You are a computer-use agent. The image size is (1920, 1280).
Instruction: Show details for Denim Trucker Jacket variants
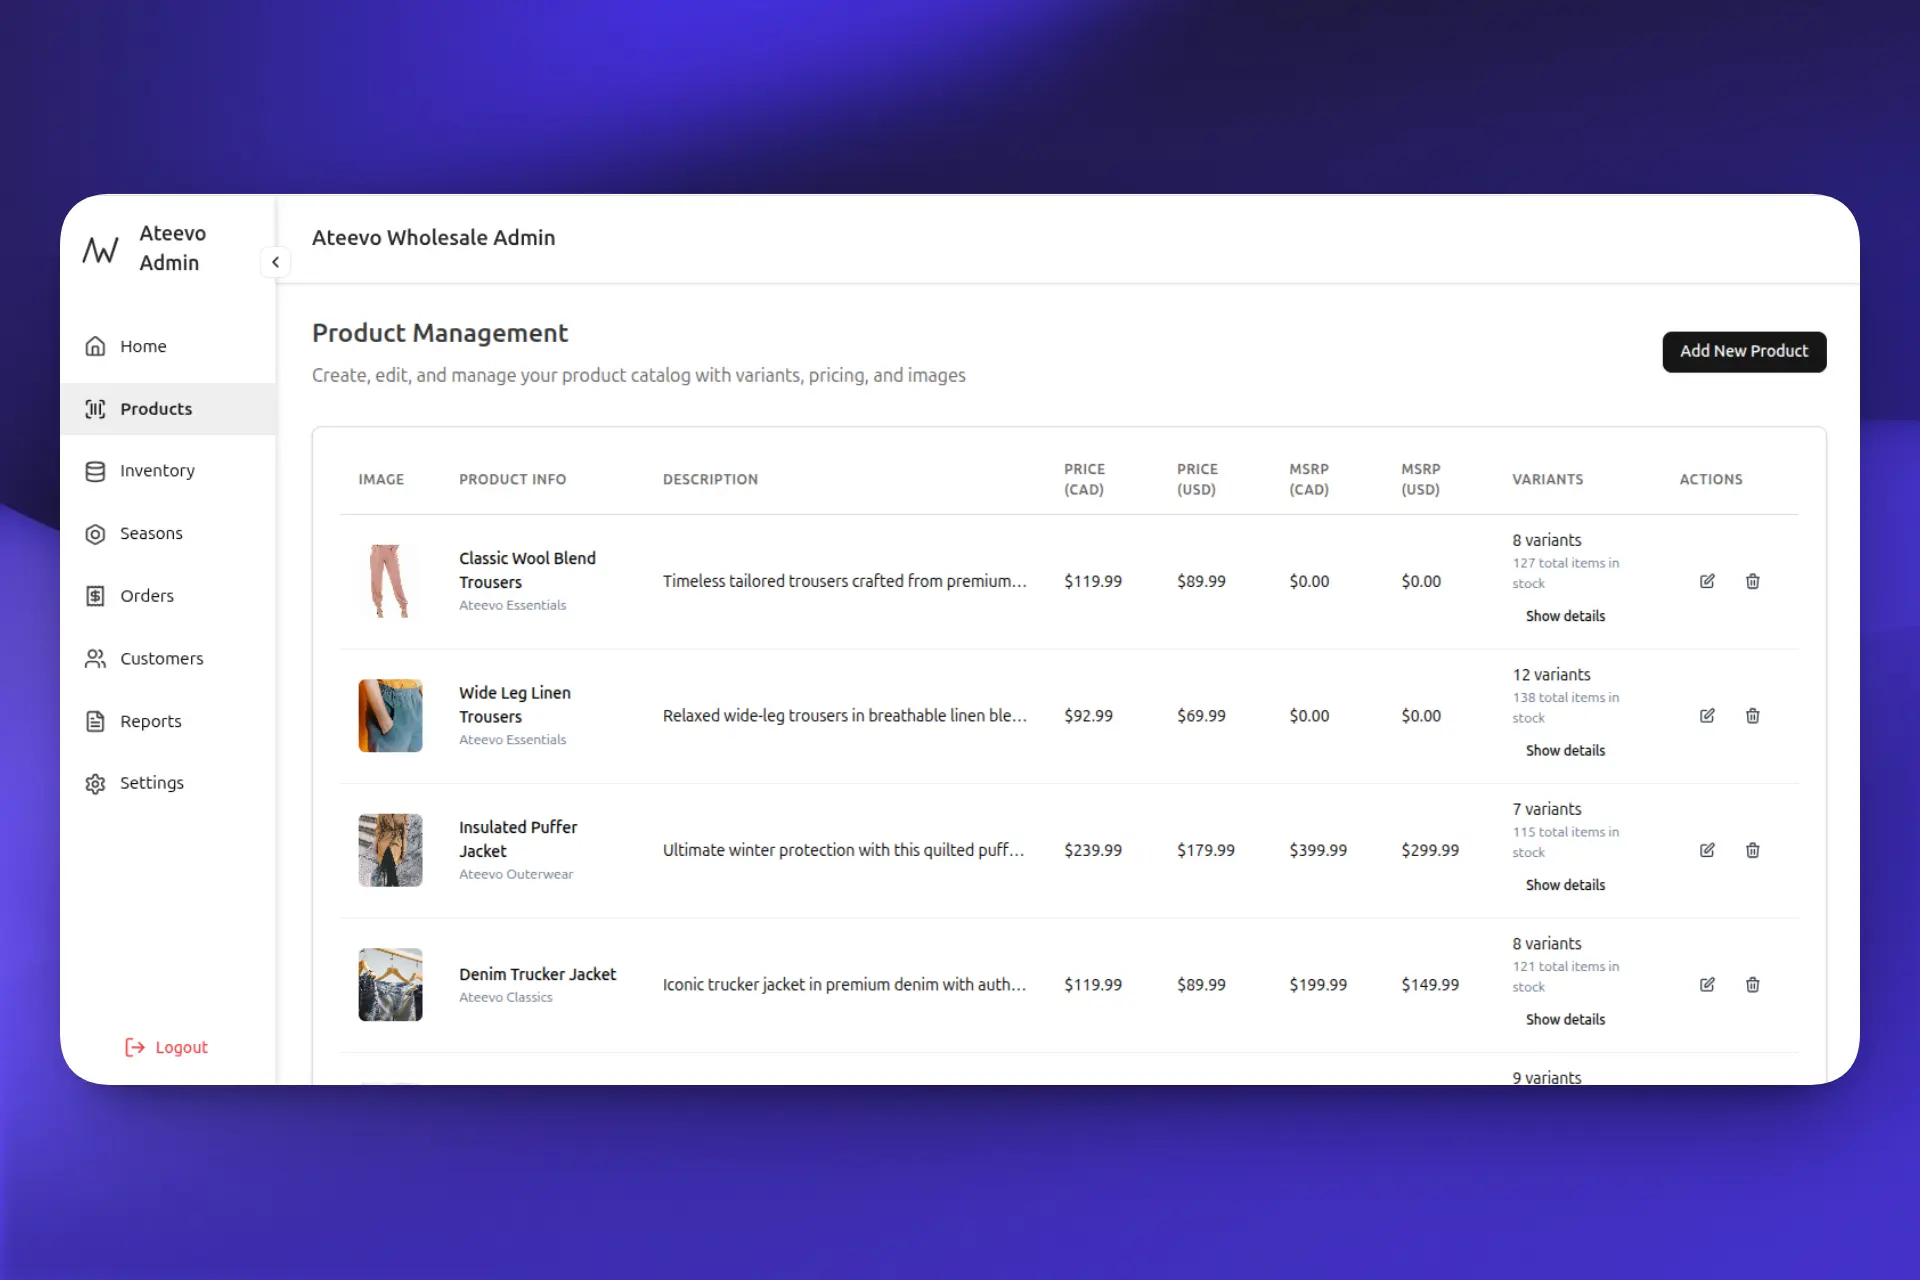pos(1565,1020)
